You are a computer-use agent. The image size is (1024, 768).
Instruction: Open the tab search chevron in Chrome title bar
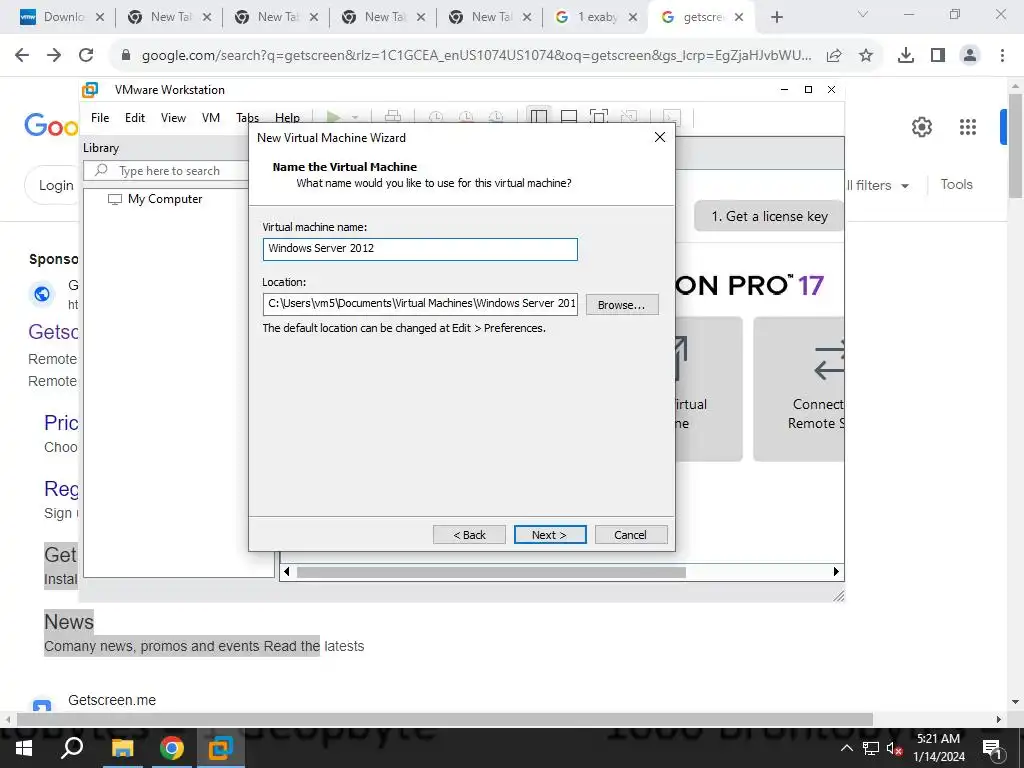click(x=863, y=14)
